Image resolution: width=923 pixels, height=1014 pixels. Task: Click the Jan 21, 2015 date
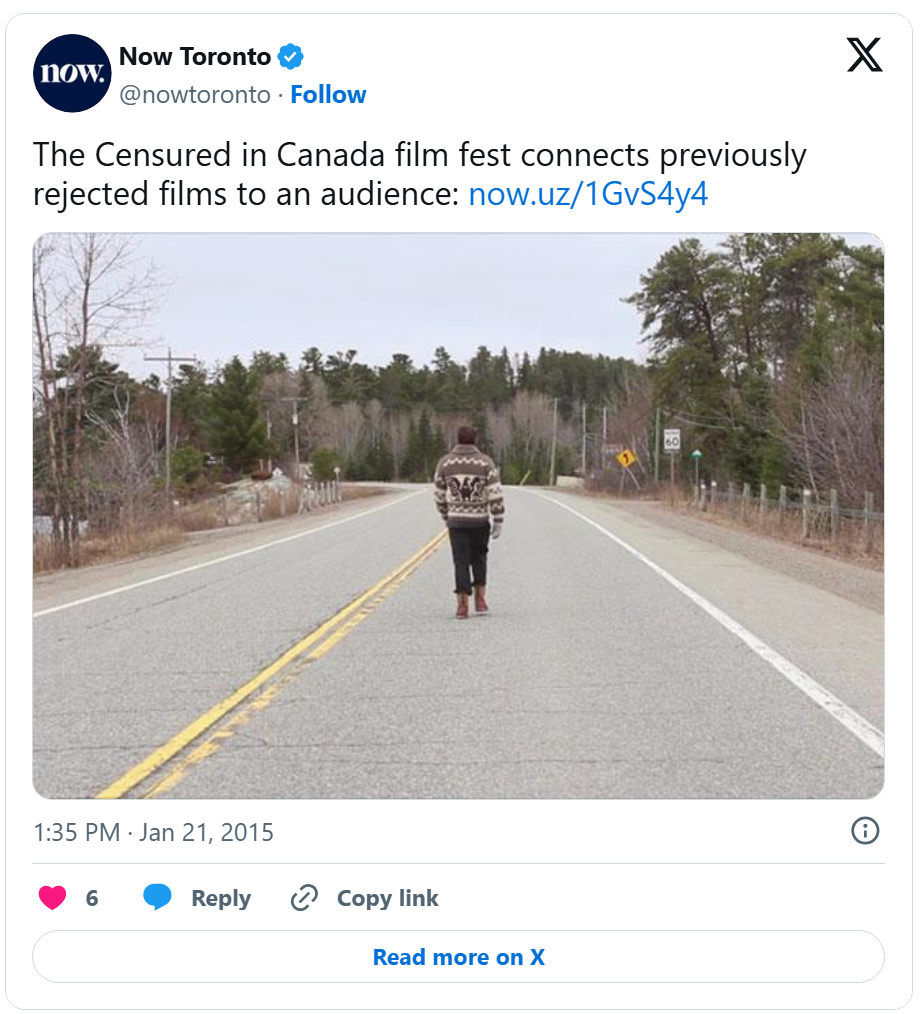click(206, 832)
